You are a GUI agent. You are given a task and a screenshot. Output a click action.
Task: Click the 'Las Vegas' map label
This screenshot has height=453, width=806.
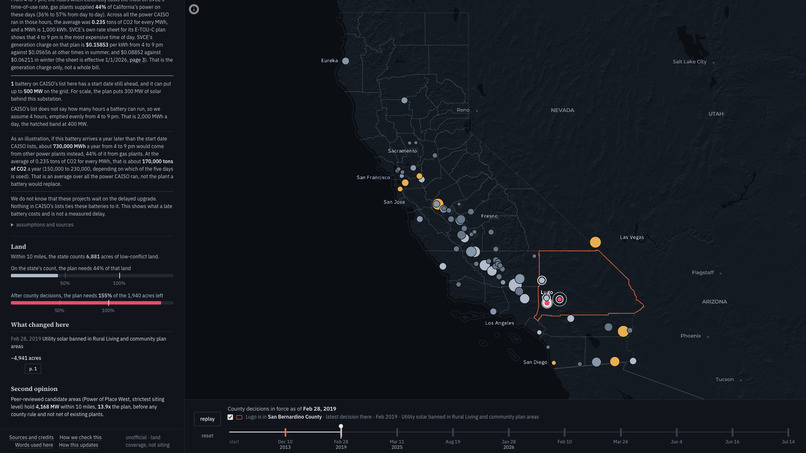(x=632, y=237)
